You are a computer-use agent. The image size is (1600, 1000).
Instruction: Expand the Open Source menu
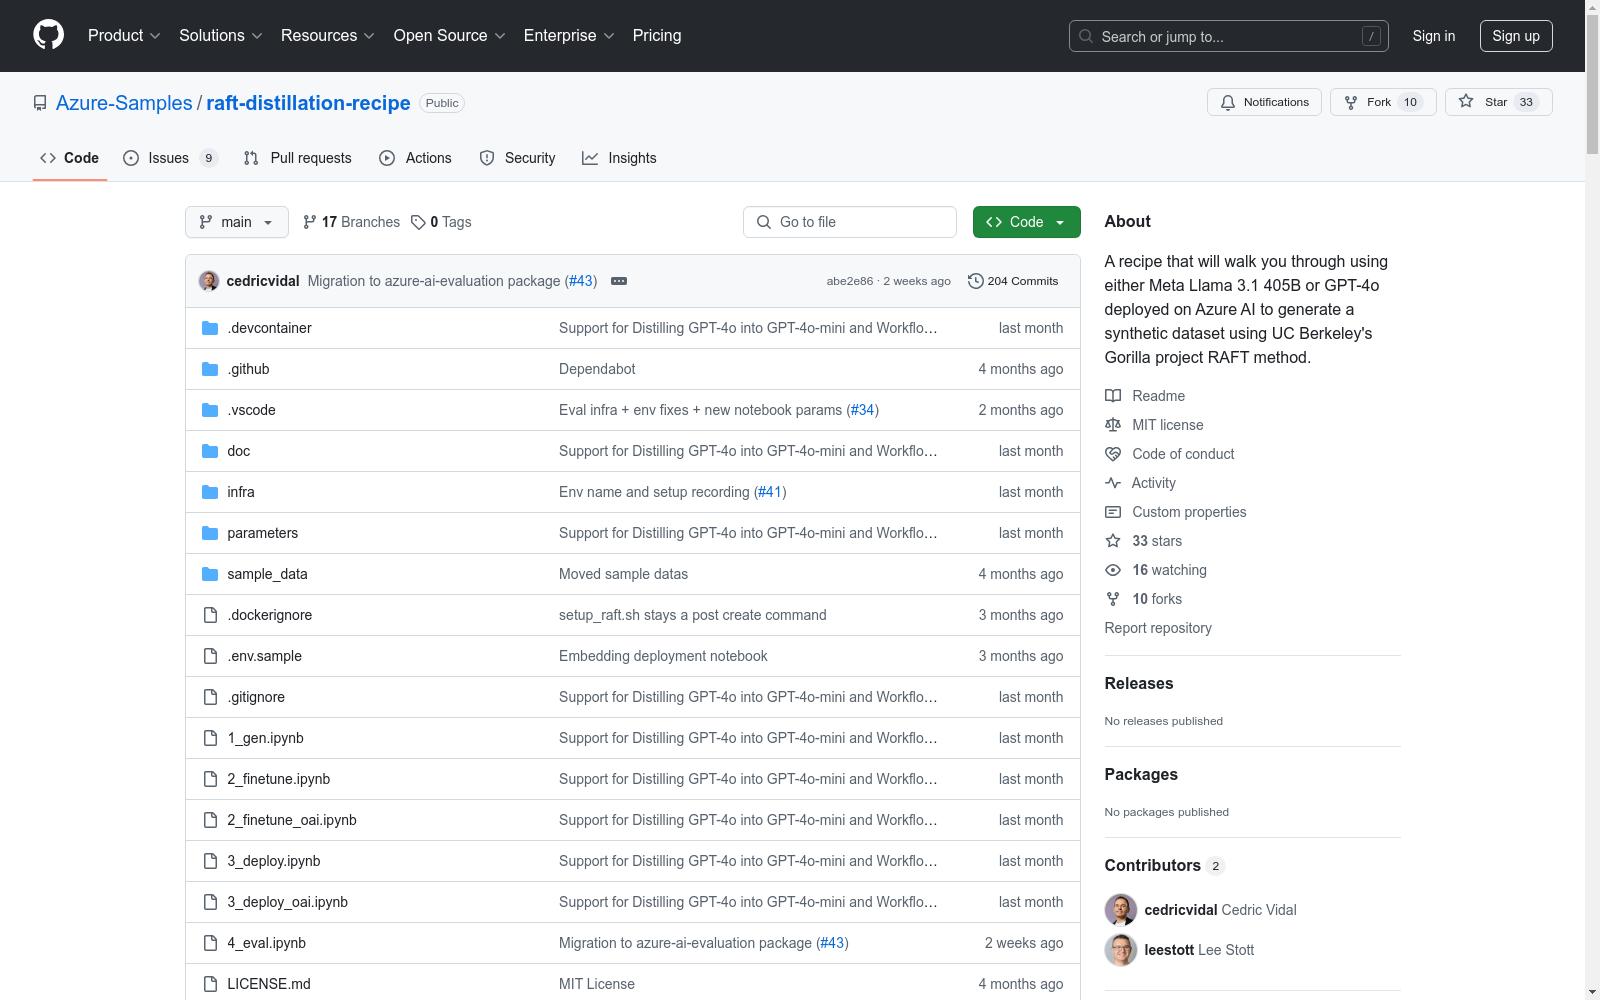[x=450, y=36]
